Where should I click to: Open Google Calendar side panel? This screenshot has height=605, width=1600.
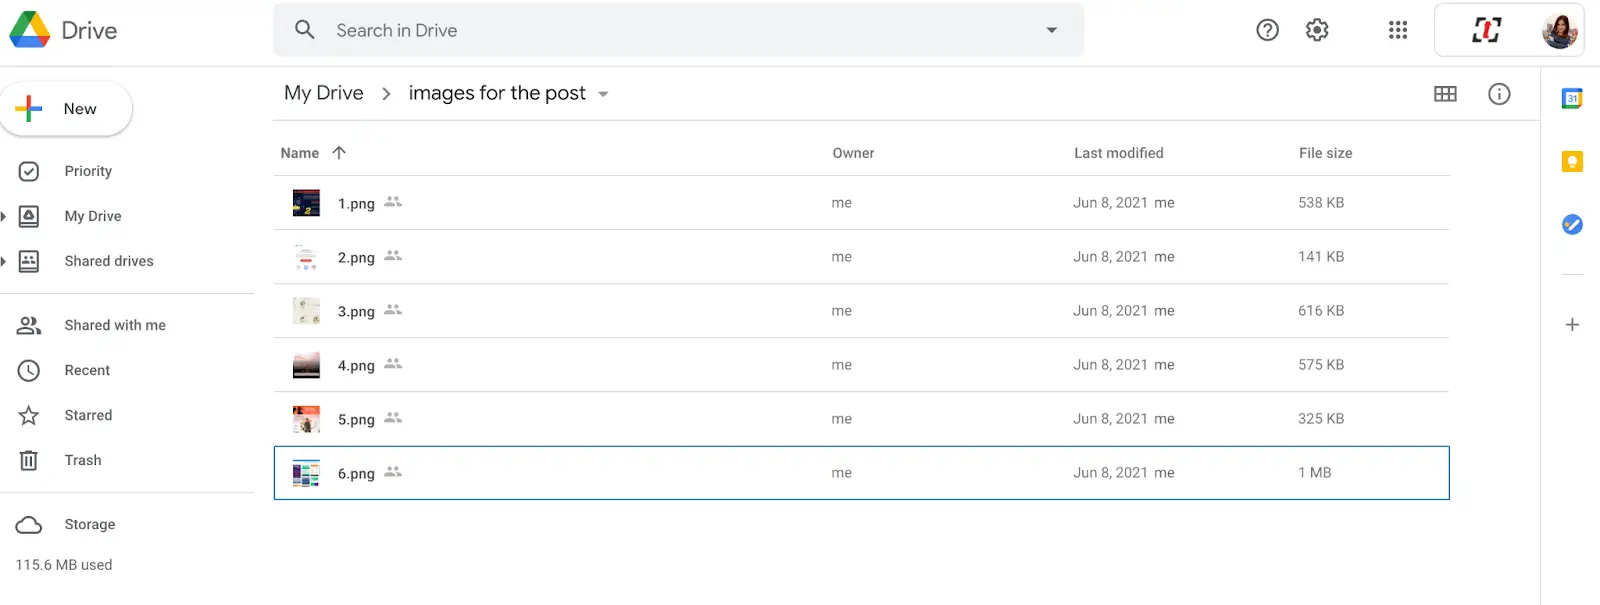point(1572,98)
